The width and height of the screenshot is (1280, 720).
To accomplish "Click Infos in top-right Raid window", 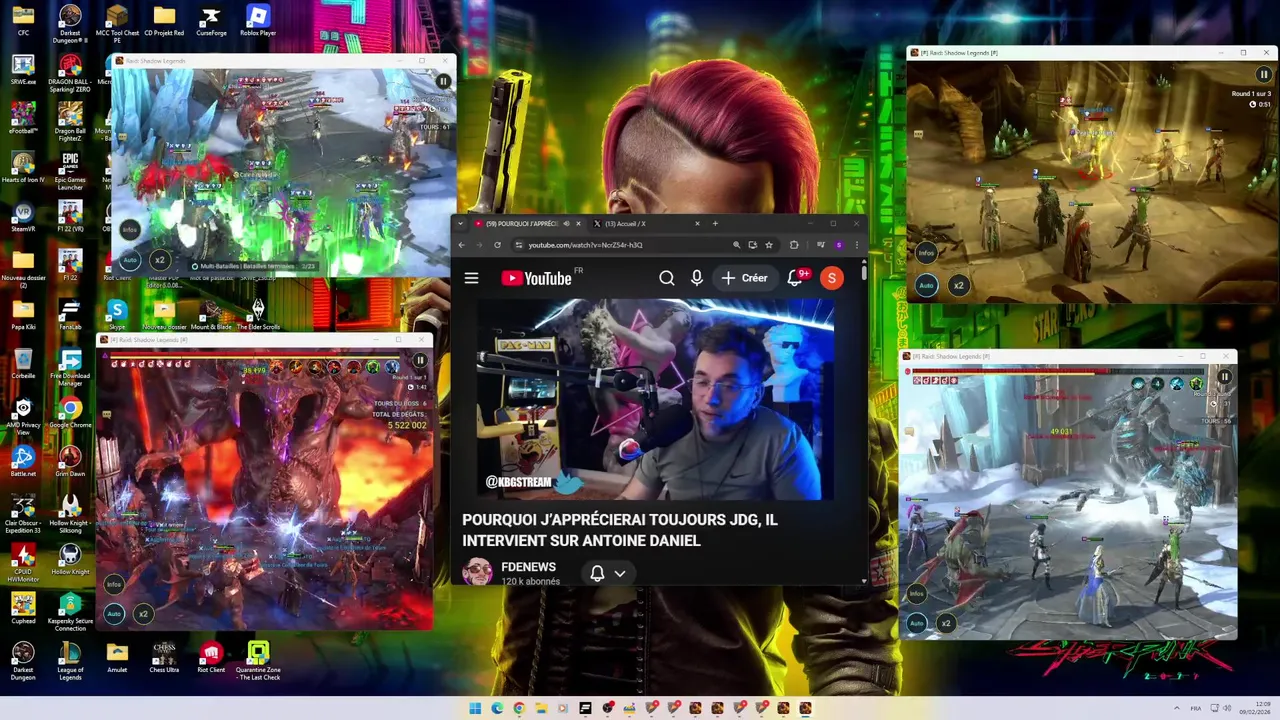I will coord(926,252).
